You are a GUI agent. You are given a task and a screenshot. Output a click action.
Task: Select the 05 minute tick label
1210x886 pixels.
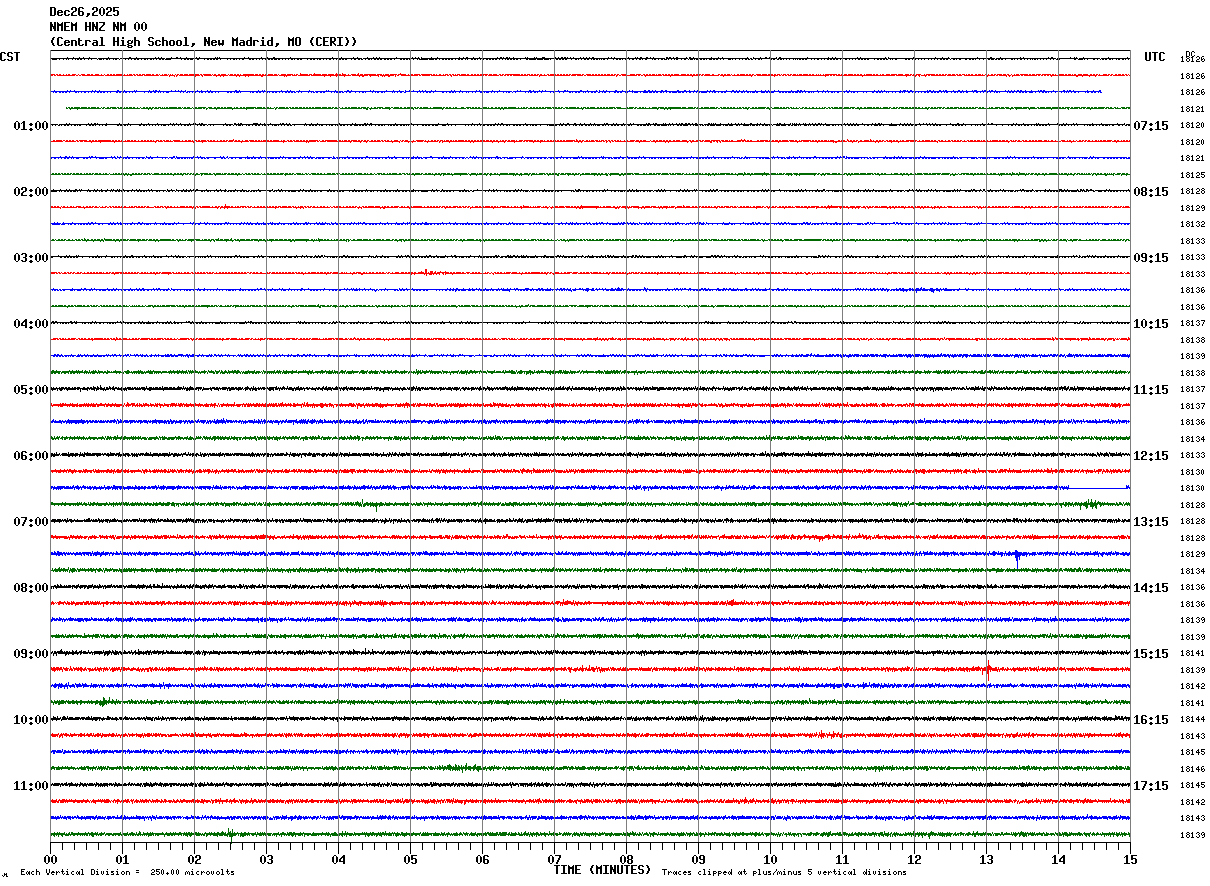pos(410,860)
